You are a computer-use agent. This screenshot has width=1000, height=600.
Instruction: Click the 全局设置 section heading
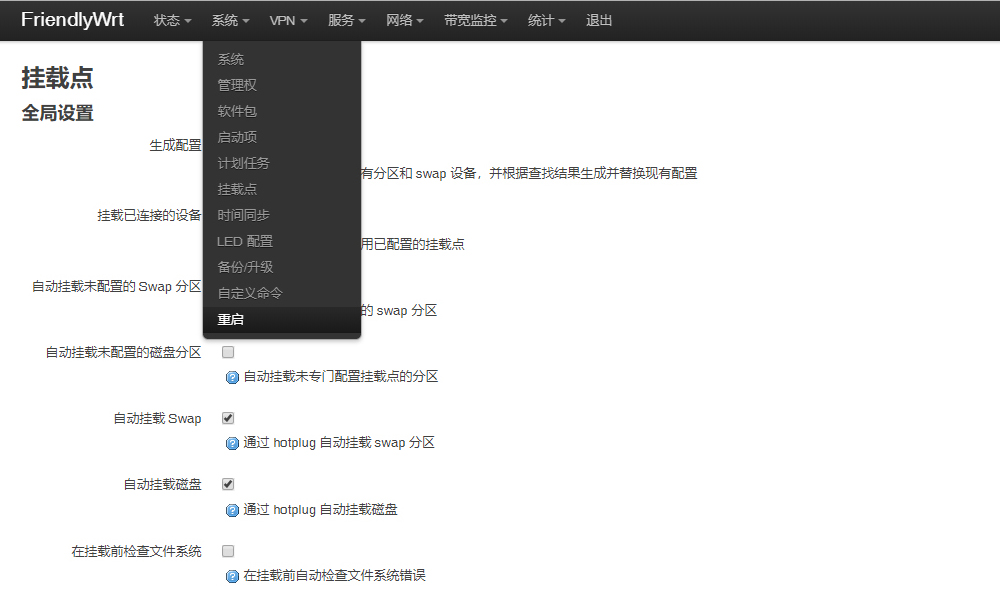pos(57,113)
